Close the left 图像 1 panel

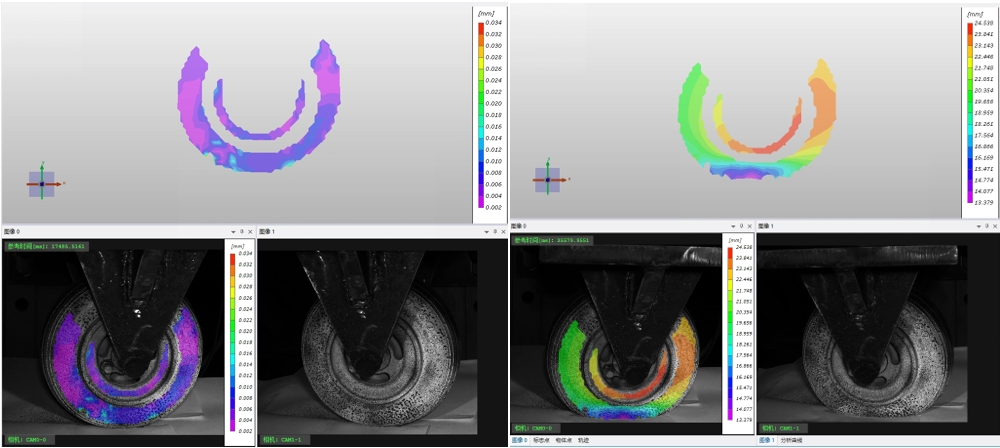click(x=502, y=231)
